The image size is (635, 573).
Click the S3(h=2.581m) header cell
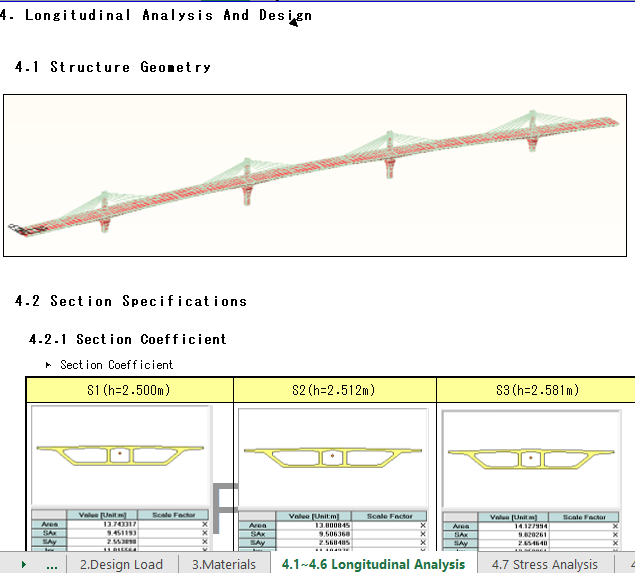(x=535, y=390)
